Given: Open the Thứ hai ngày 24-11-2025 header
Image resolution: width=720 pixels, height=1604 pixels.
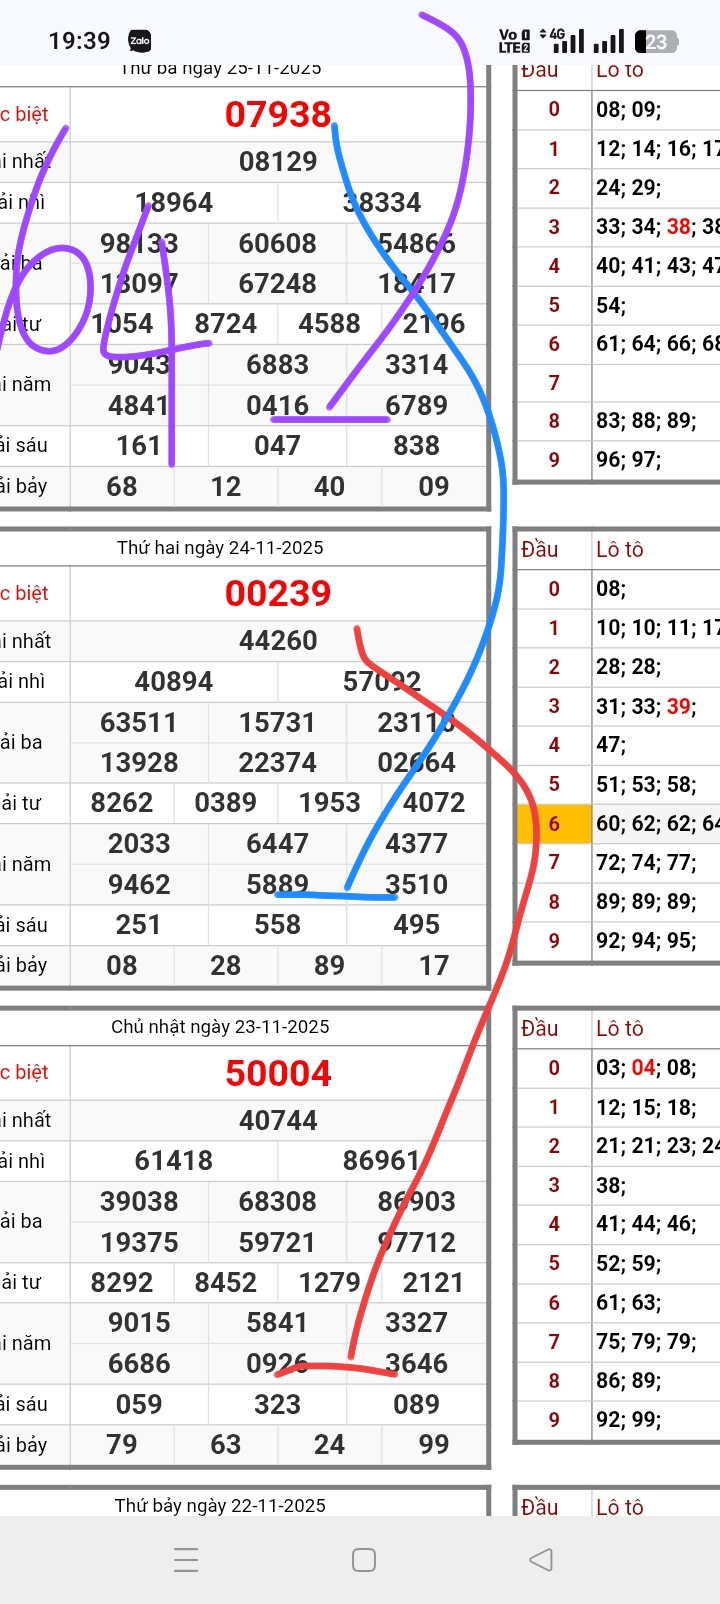Looking at the screenshot, I should click(x=220, y=547).
